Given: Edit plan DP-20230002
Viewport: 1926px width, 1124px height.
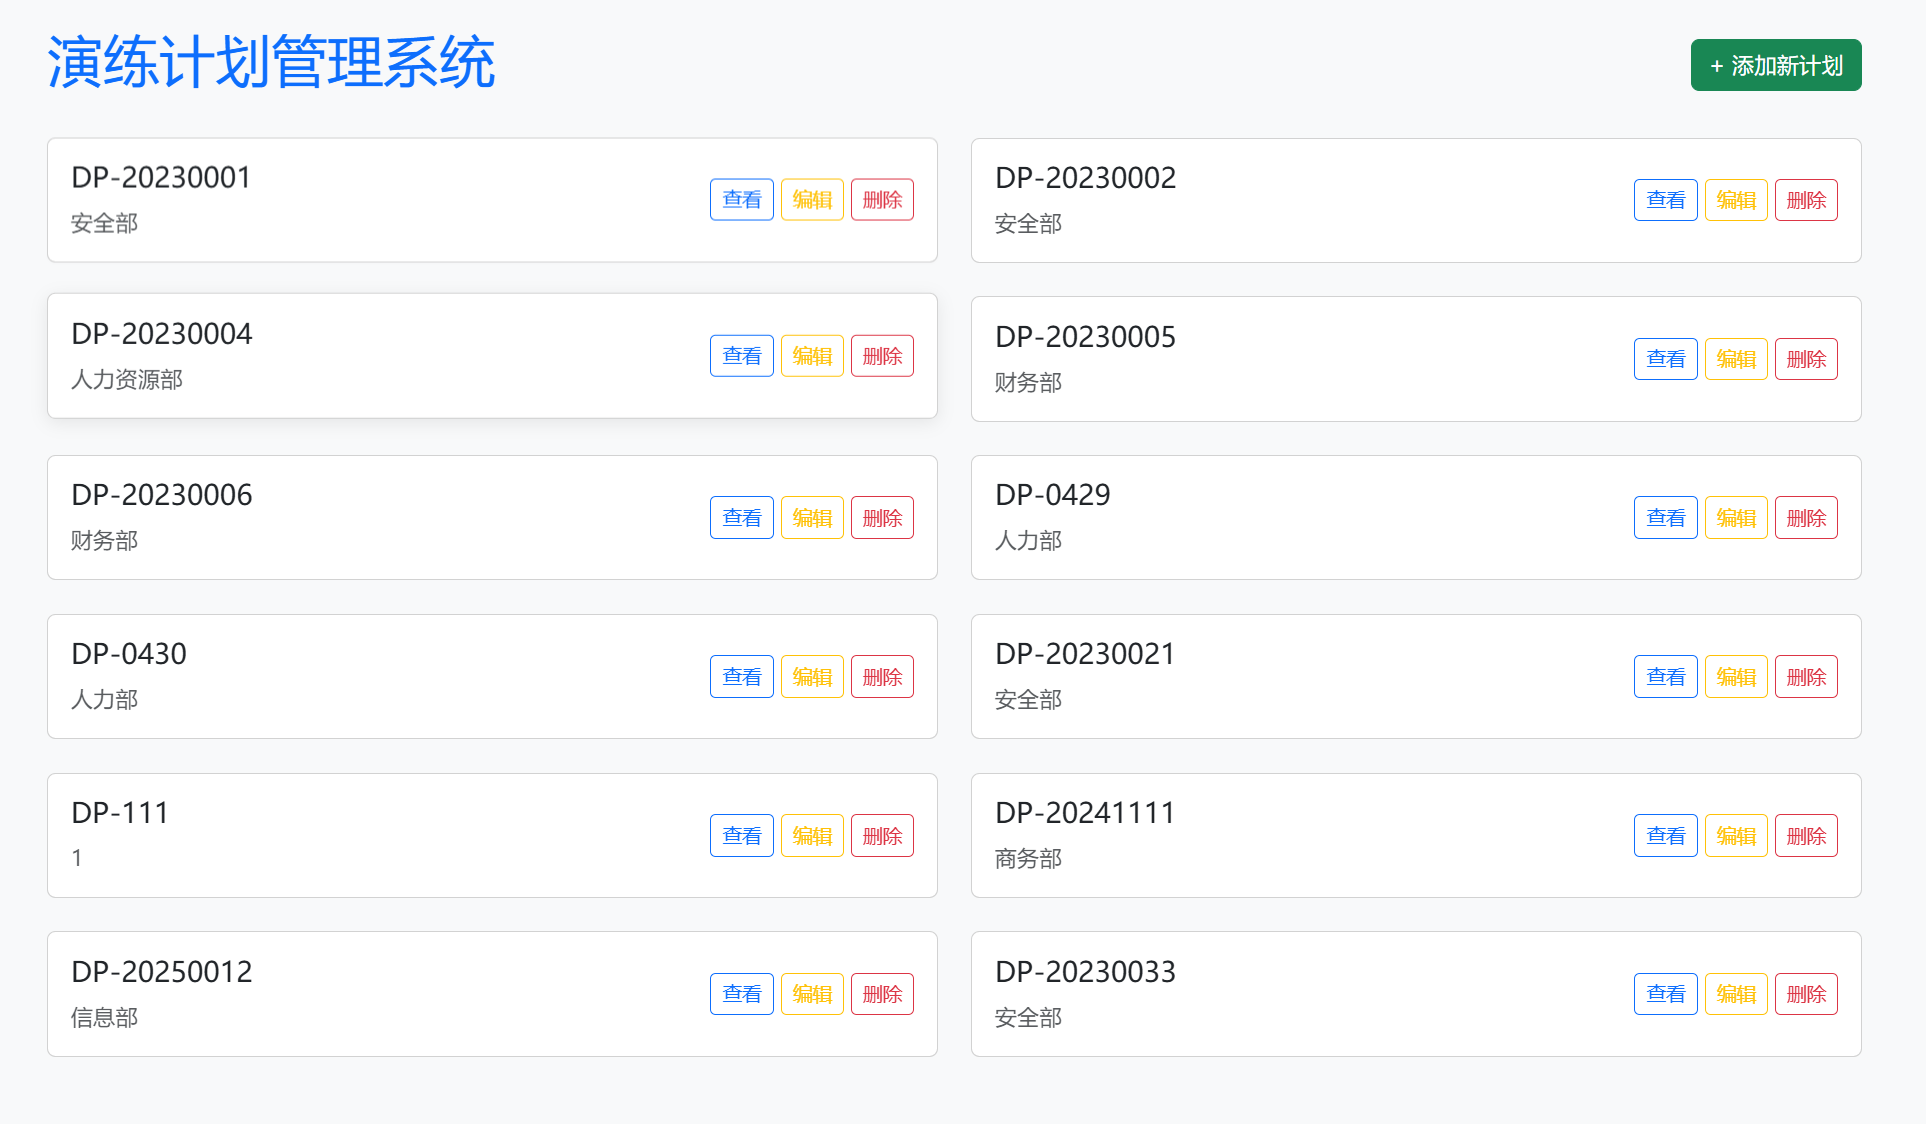Looking at the screenshot, I should [x=1735, y=201].
